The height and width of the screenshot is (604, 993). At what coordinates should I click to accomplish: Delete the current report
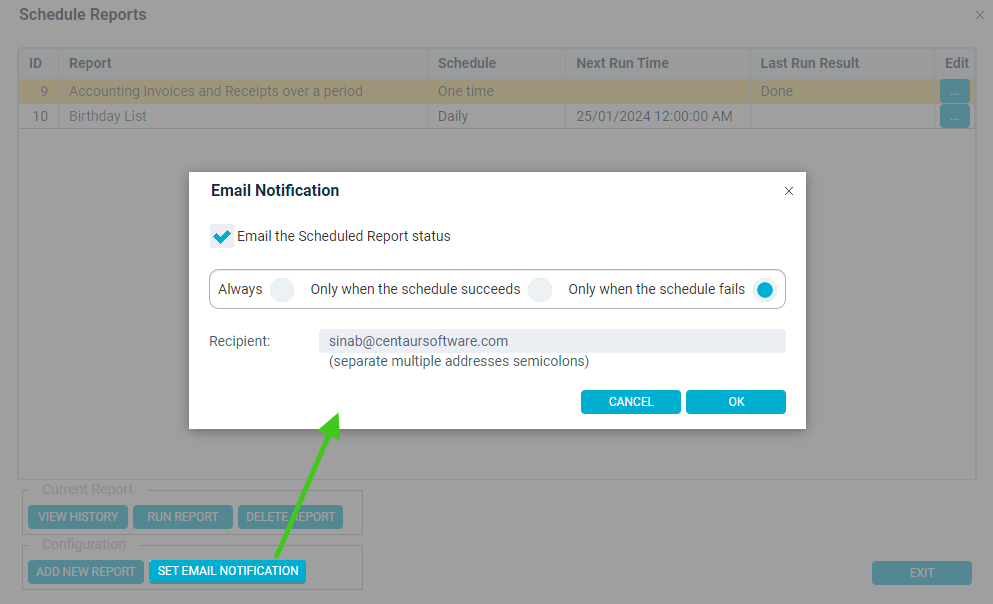(291, 517)
